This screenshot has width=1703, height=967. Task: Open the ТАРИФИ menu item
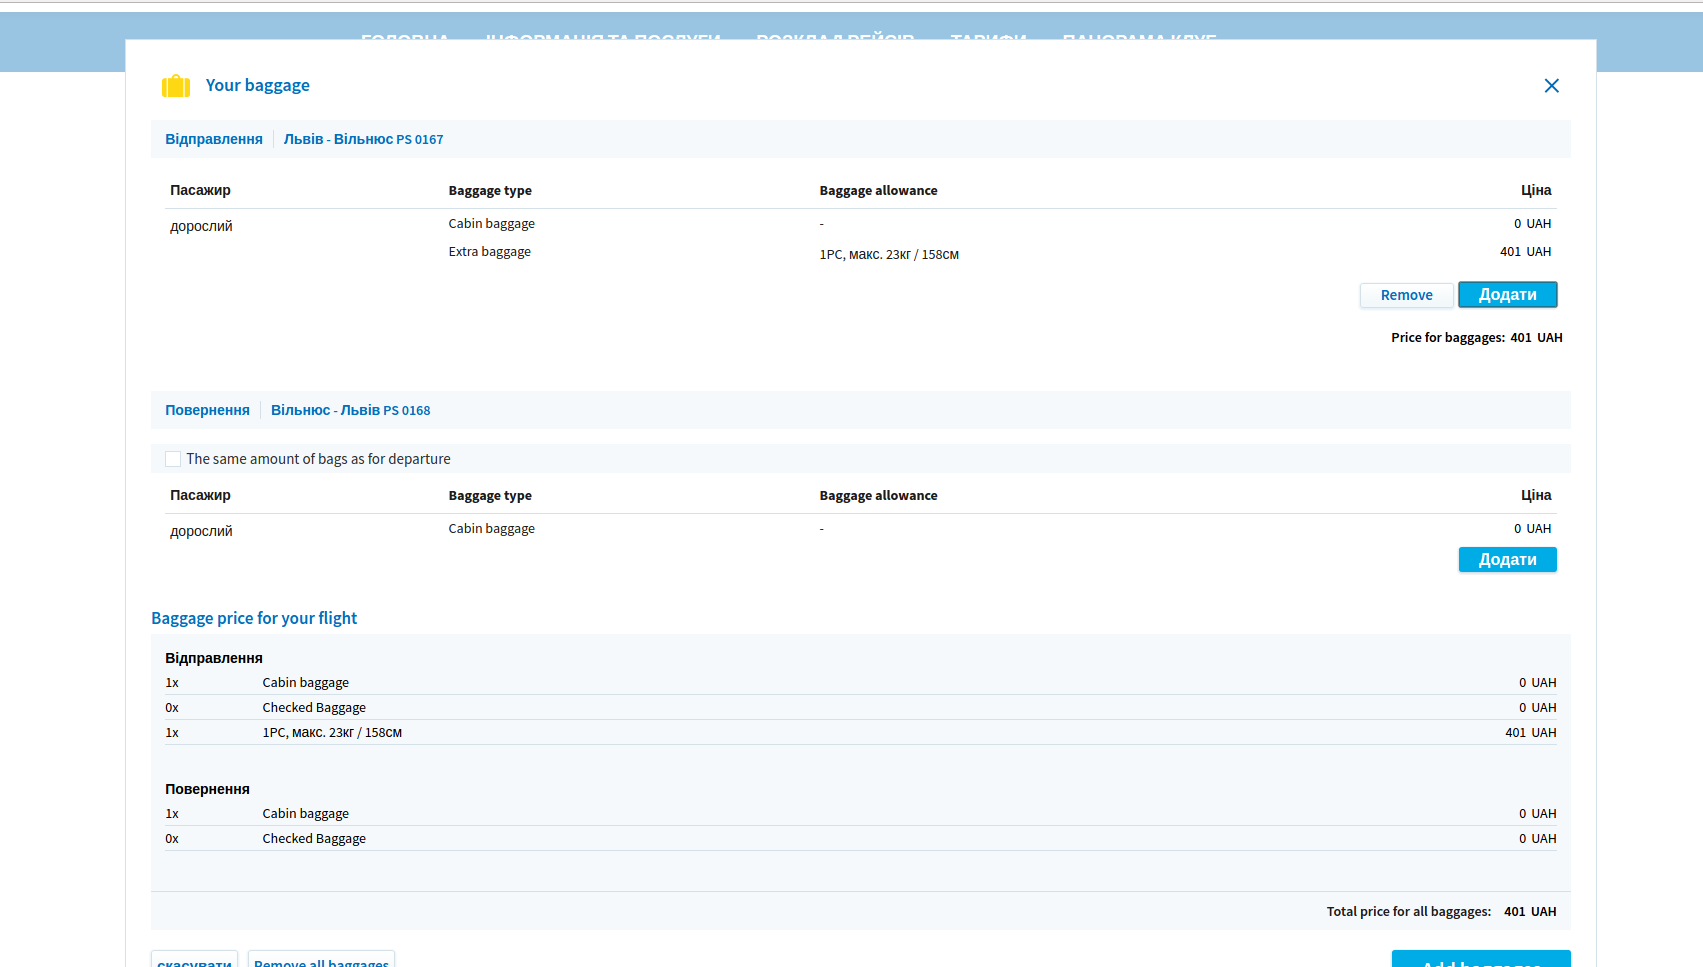(988, 38)
